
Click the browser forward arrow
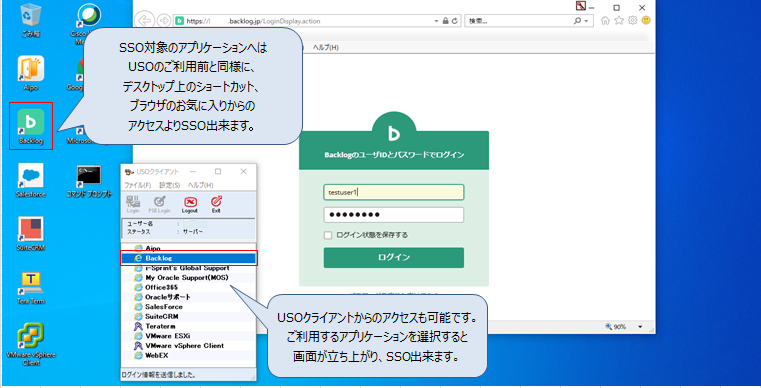coord(164,20)
